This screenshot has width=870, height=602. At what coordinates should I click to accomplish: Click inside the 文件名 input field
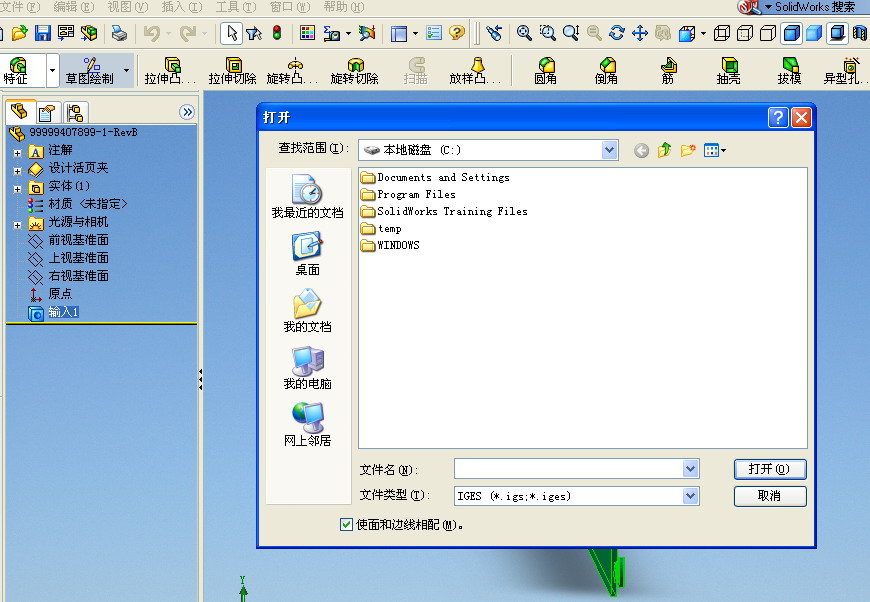pos(568,469)
